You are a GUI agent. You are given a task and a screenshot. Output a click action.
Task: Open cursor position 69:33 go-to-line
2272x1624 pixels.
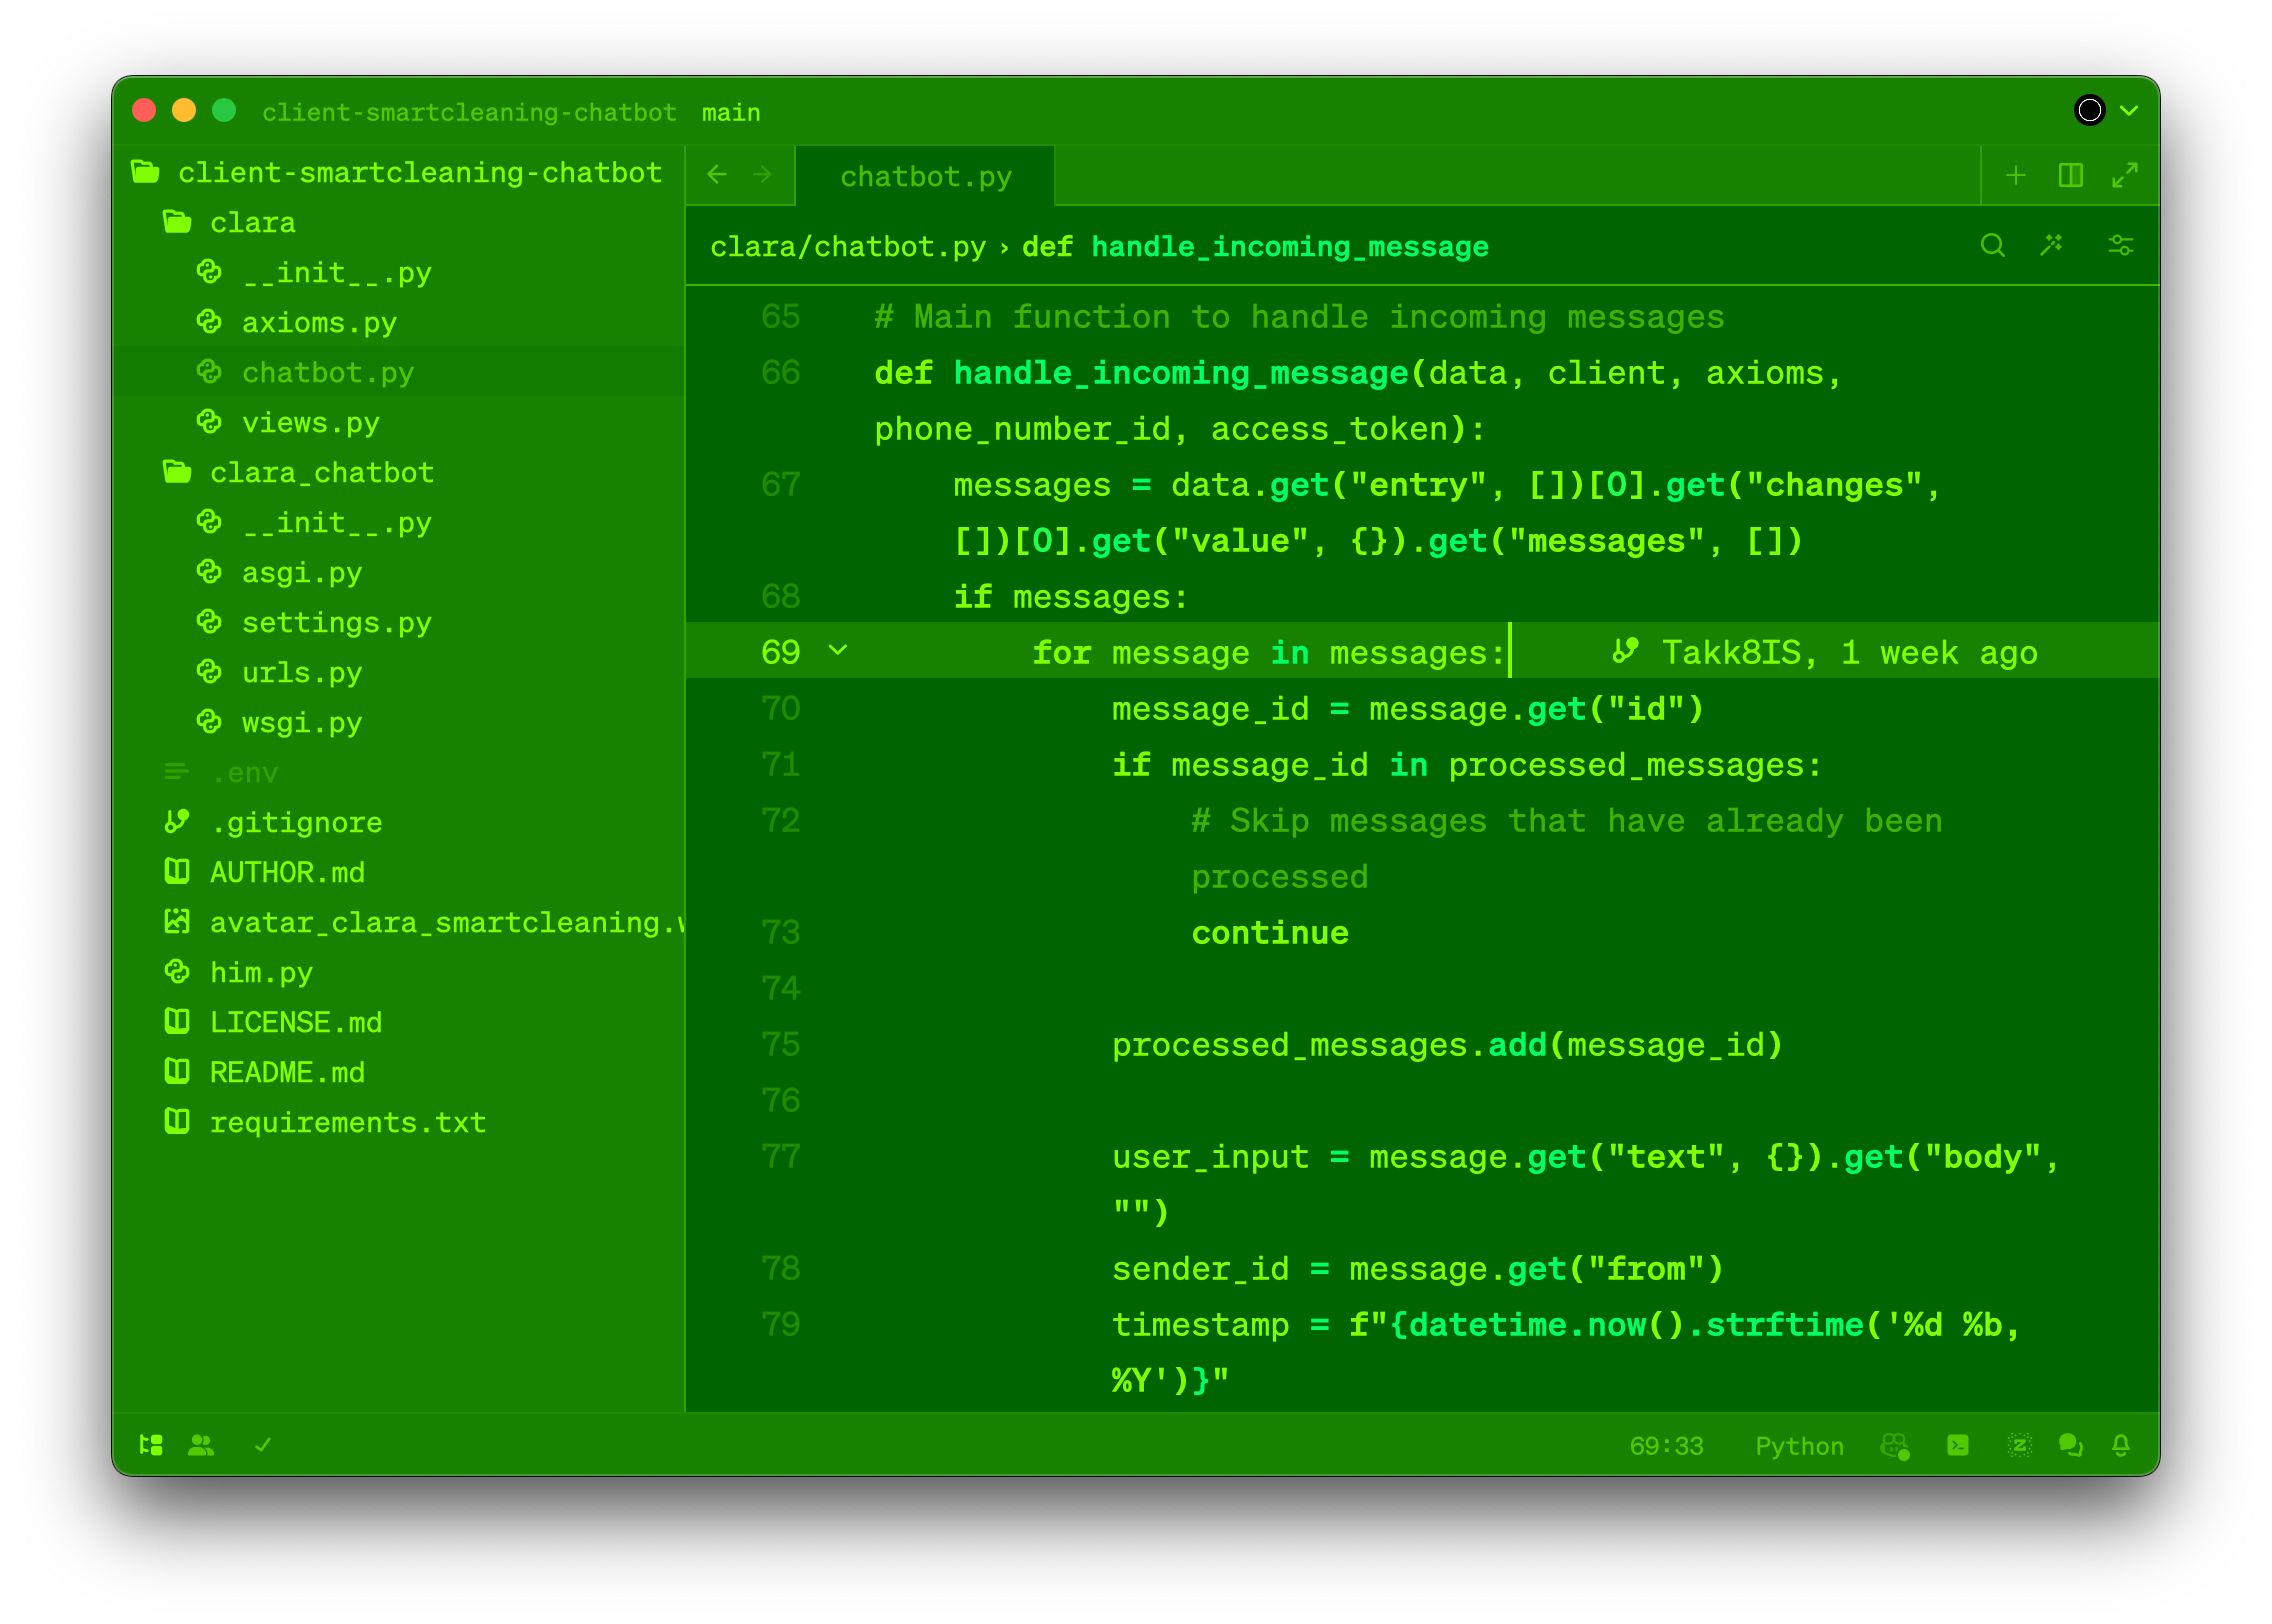point(1666,1446)
